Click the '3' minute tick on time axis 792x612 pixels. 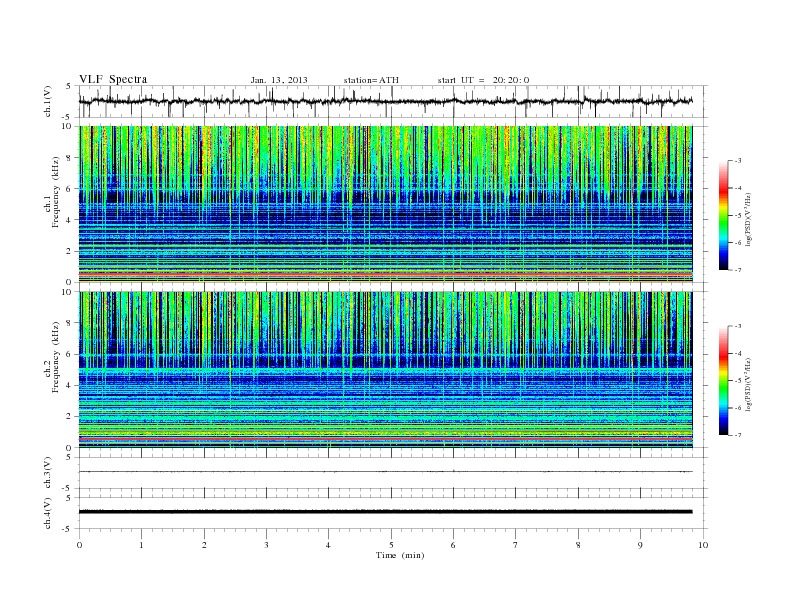click(x=266, y=545)
